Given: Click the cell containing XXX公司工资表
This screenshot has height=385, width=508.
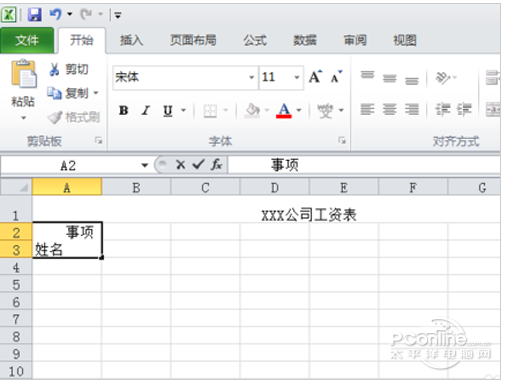Looking at the screenshot, I should click(308, 215).
